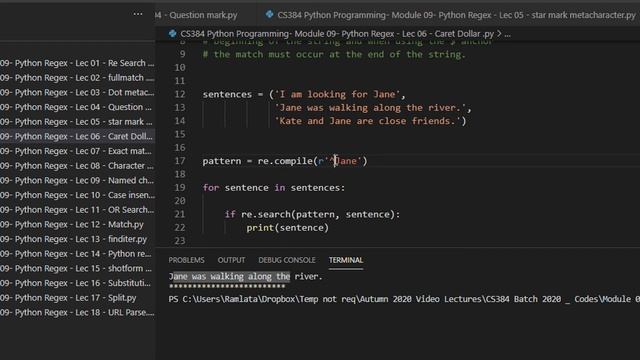Open the Lec 10 - Case insen... file
This screenshot has width=640, height=360.
(x=77, y=196)
